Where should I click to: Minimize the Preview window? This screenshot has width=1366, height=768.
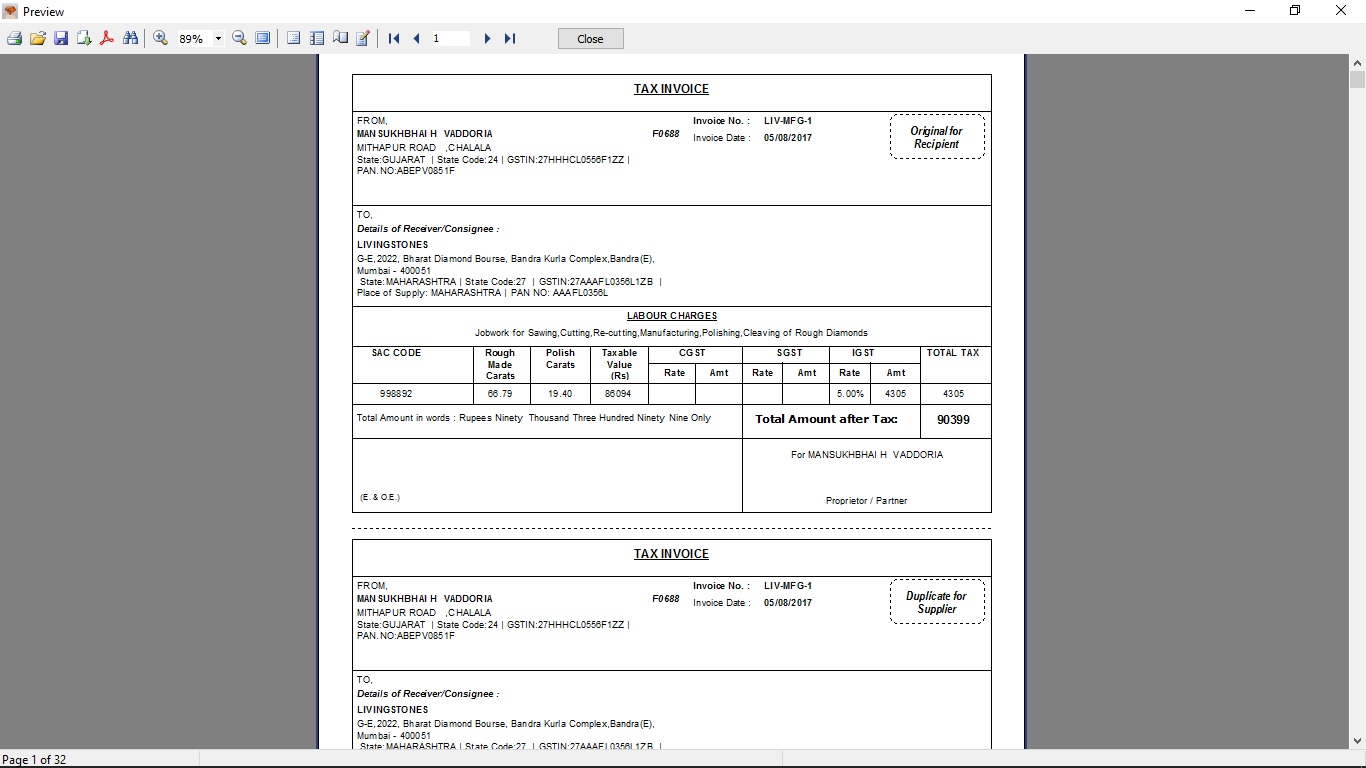click(x=1250, y=11)
